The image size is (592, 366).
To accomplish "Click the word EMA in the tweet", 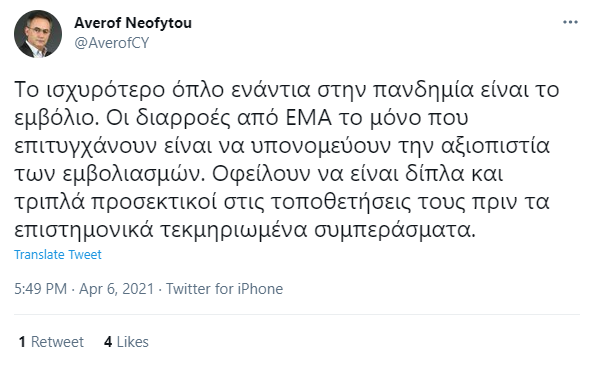I will (x=309, y=118).
